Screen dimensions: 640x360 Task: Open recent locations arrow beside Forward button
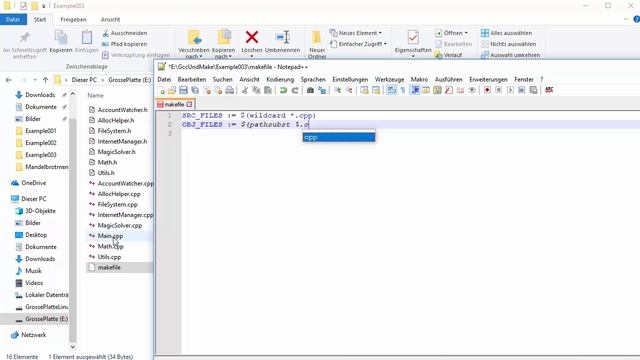click(35, 80)
